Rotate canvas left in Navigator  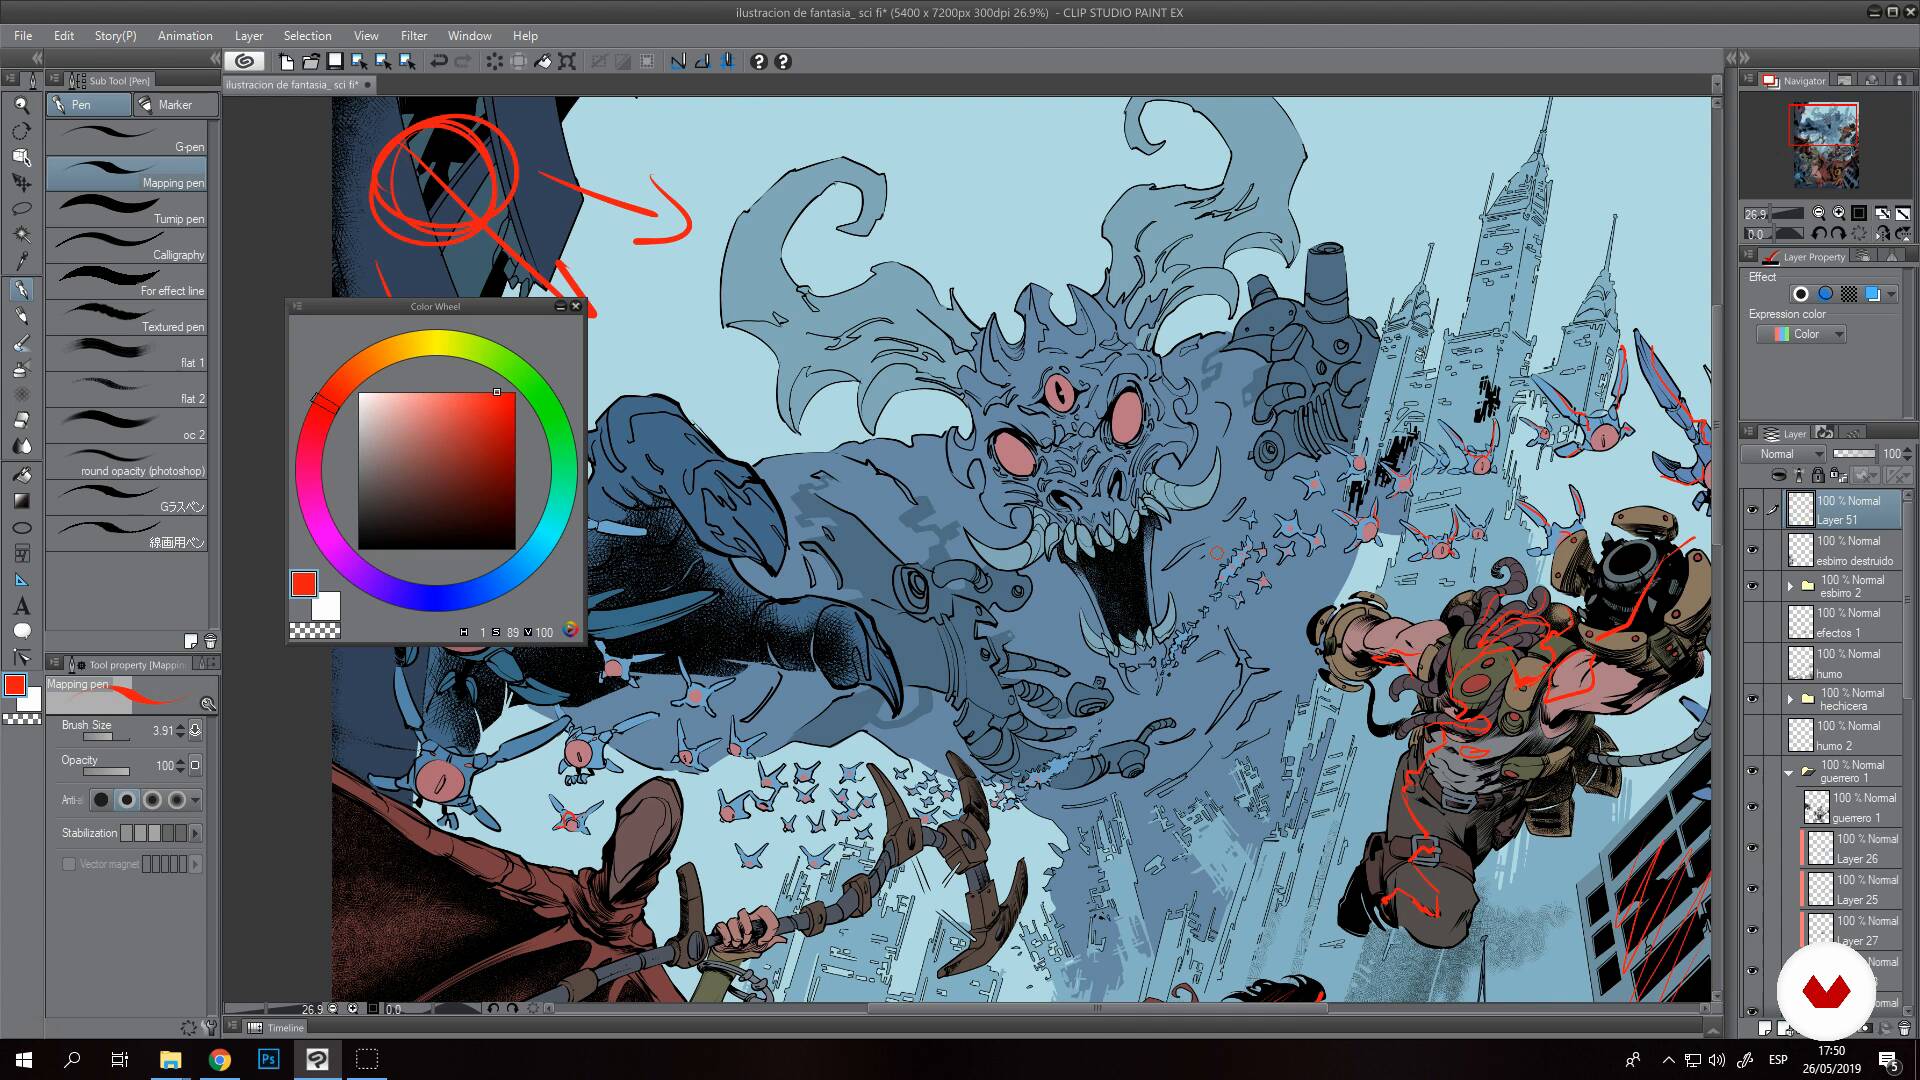point(1819,233)
